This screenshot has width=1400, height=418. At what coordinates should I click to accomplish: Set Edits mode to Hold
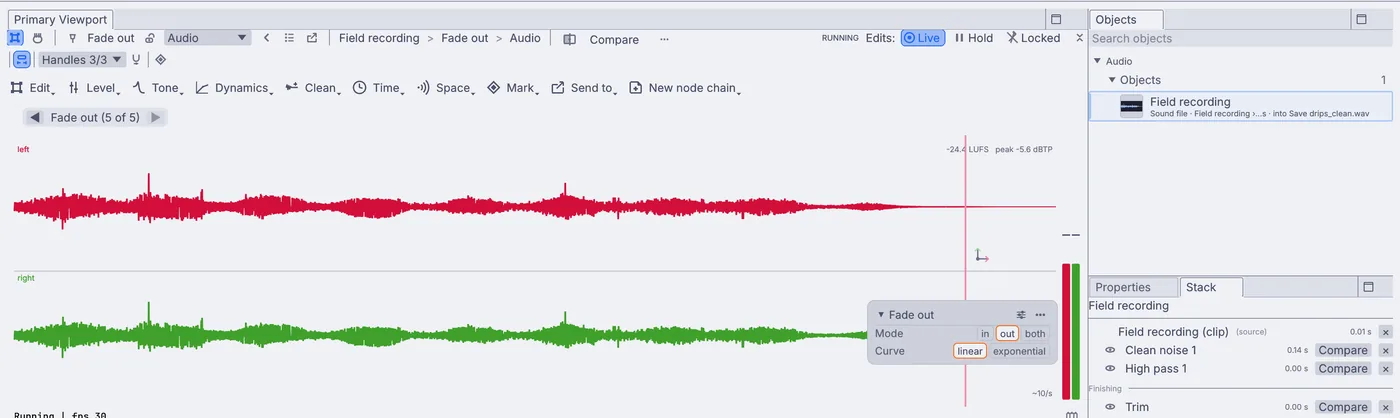974,38
